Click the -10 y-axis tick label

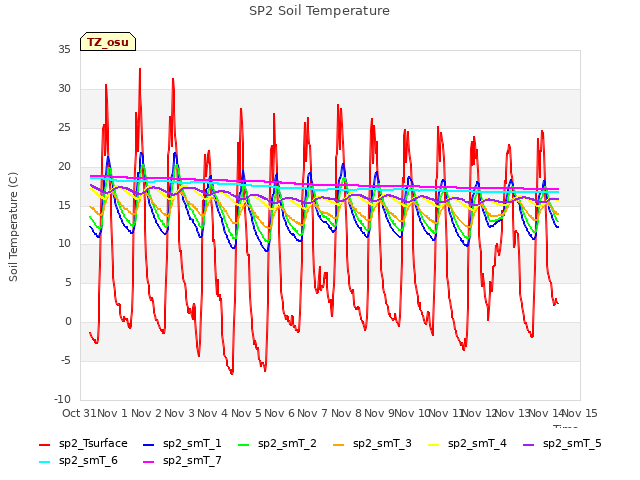pos(62,399)
